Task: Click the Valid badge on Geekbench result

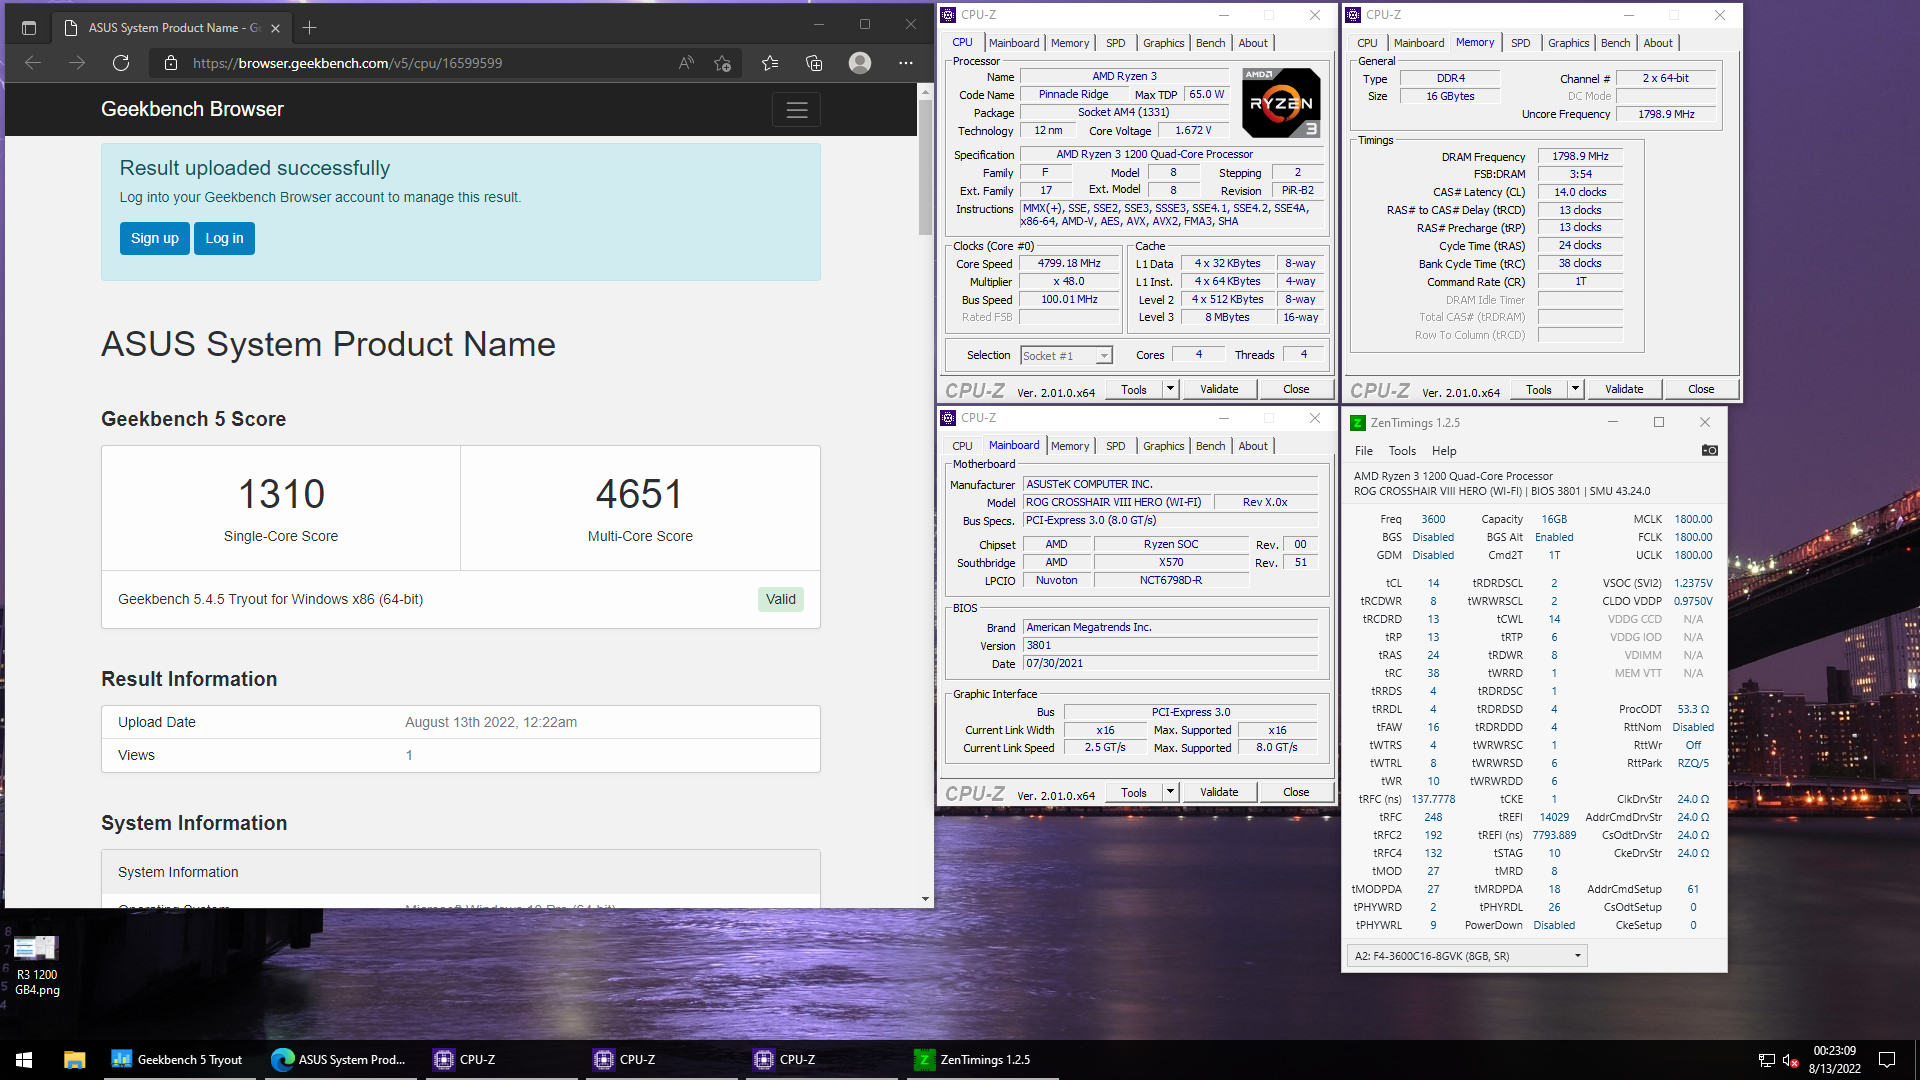Action: (780, 599)
